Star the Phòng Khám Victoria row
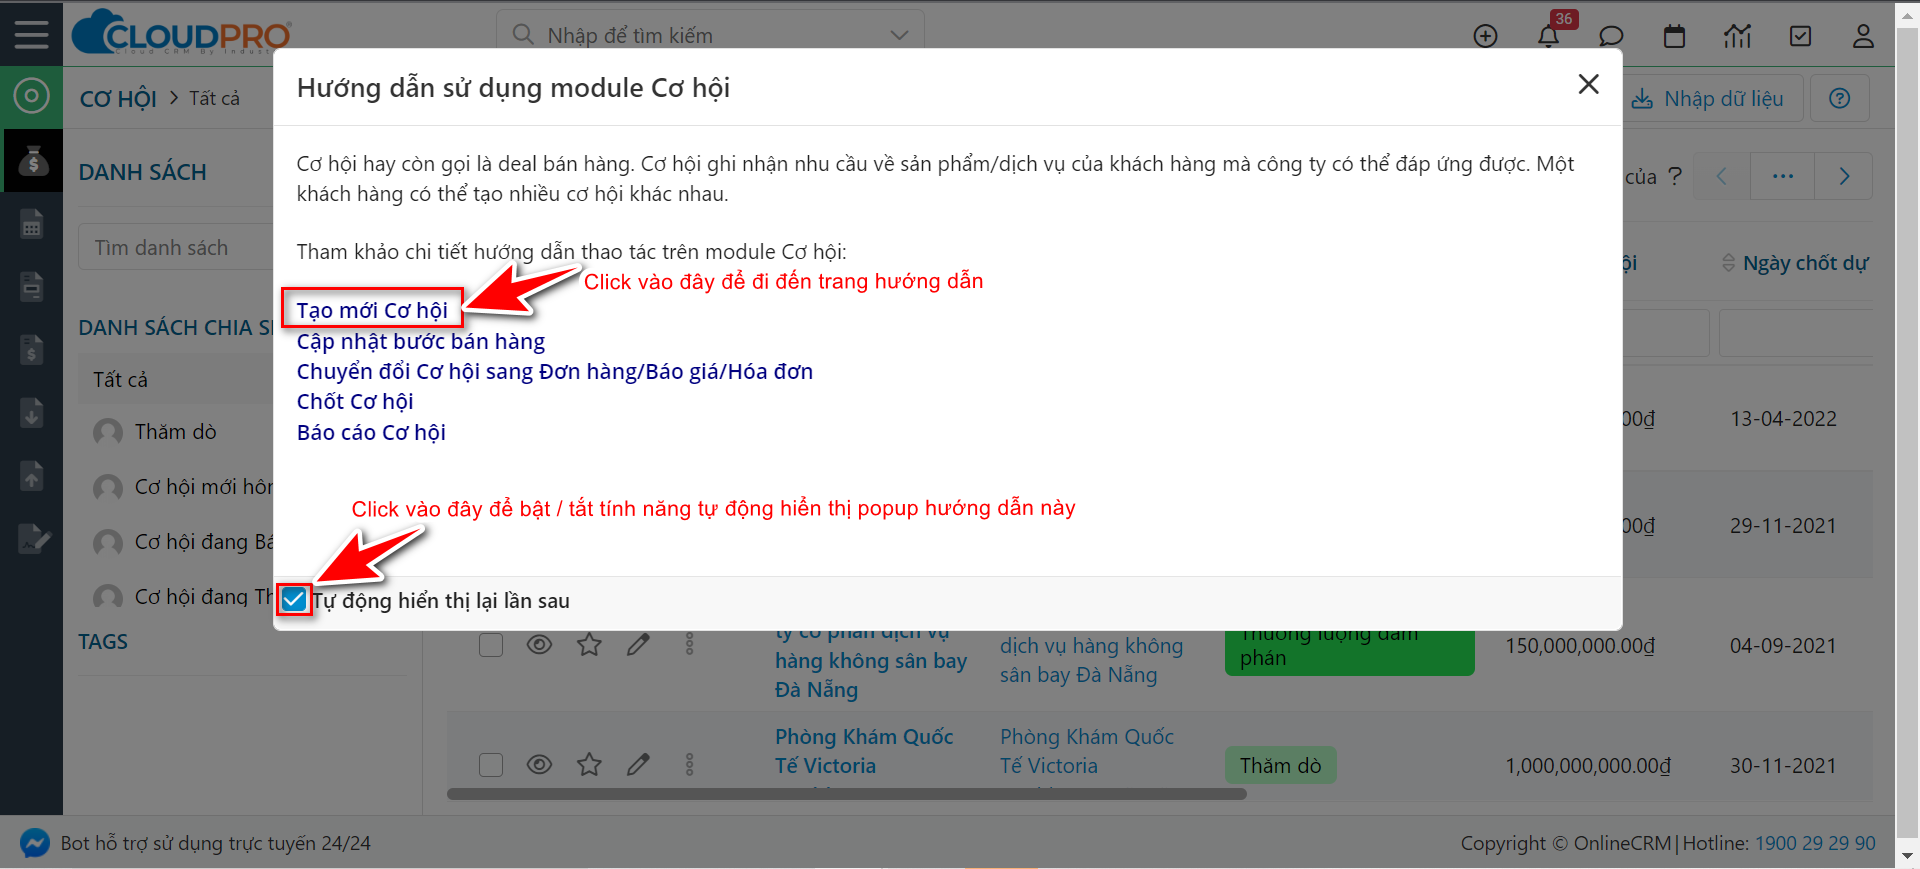Viewport: 1920px width, 869px height. (589, 765)
